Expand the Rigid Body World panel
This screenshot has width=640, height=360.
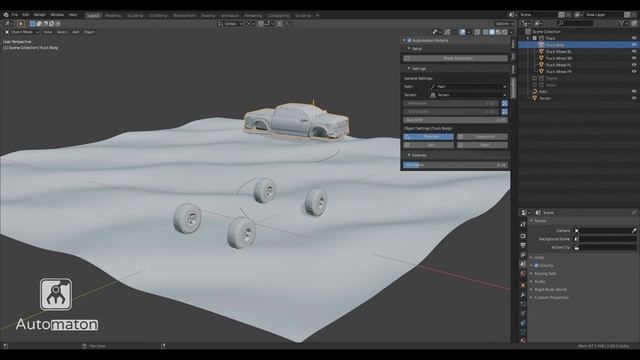click(x=550, y=289)
